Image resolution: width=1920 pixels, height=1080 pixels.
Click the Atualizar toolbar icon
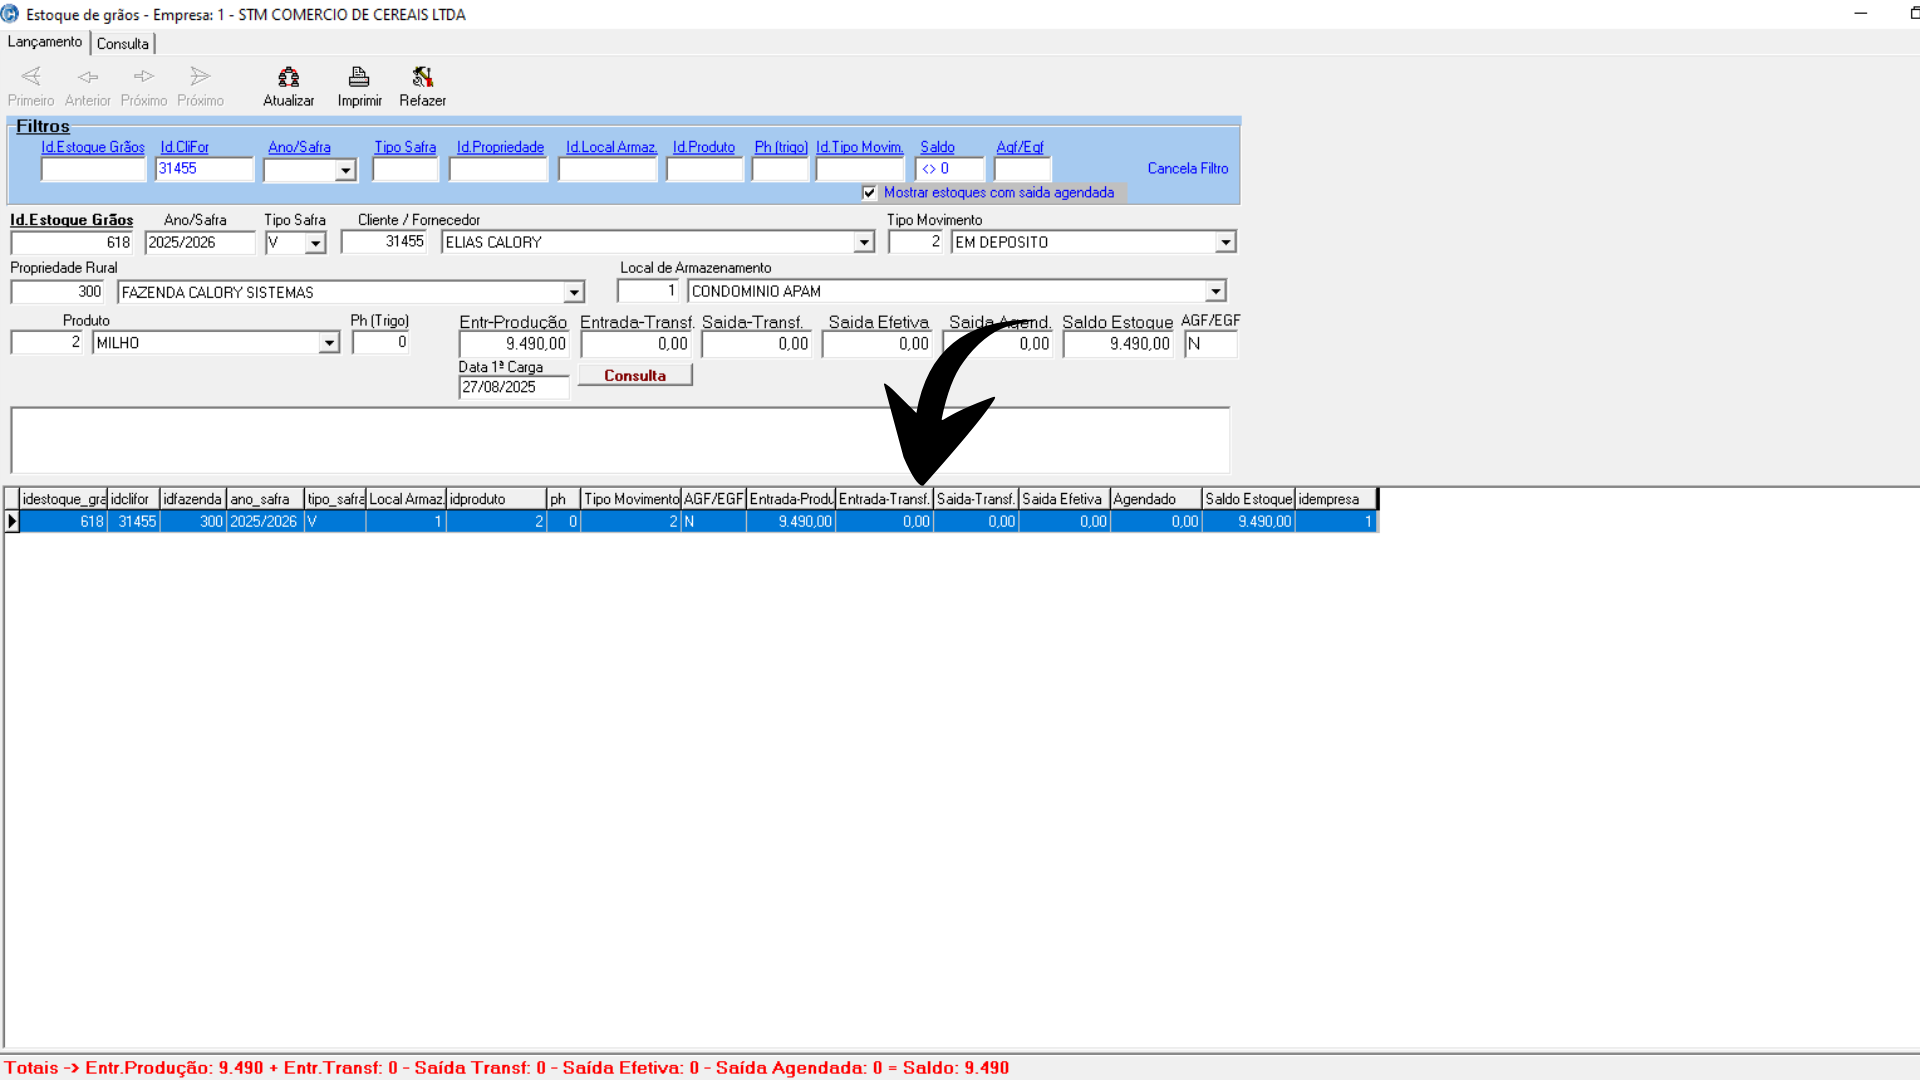pyautogui.click(x=289, y=78)
